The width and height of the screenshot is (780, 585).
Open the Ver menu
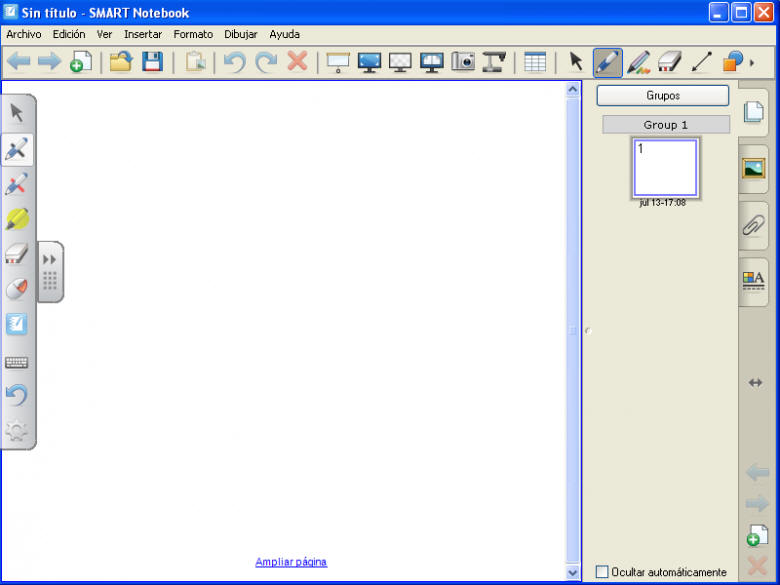tap(104, 34)
